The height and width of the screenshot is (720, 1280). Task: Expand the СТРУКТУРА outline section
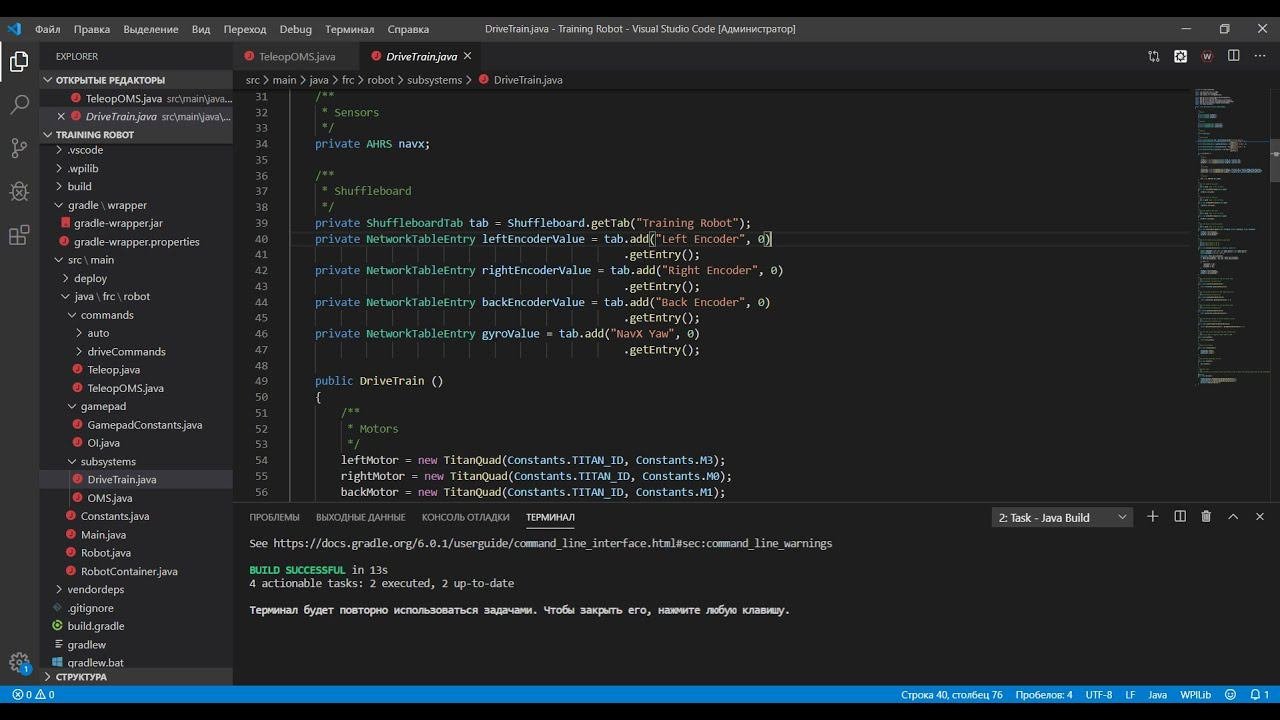80,677
